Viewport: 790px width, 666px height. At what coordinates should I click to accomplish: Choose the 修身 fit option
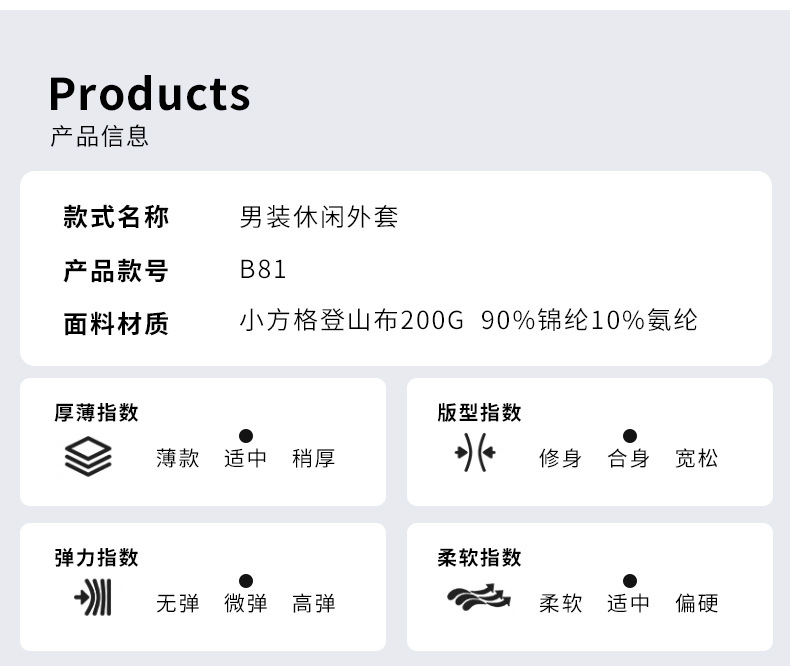(560, 459)
